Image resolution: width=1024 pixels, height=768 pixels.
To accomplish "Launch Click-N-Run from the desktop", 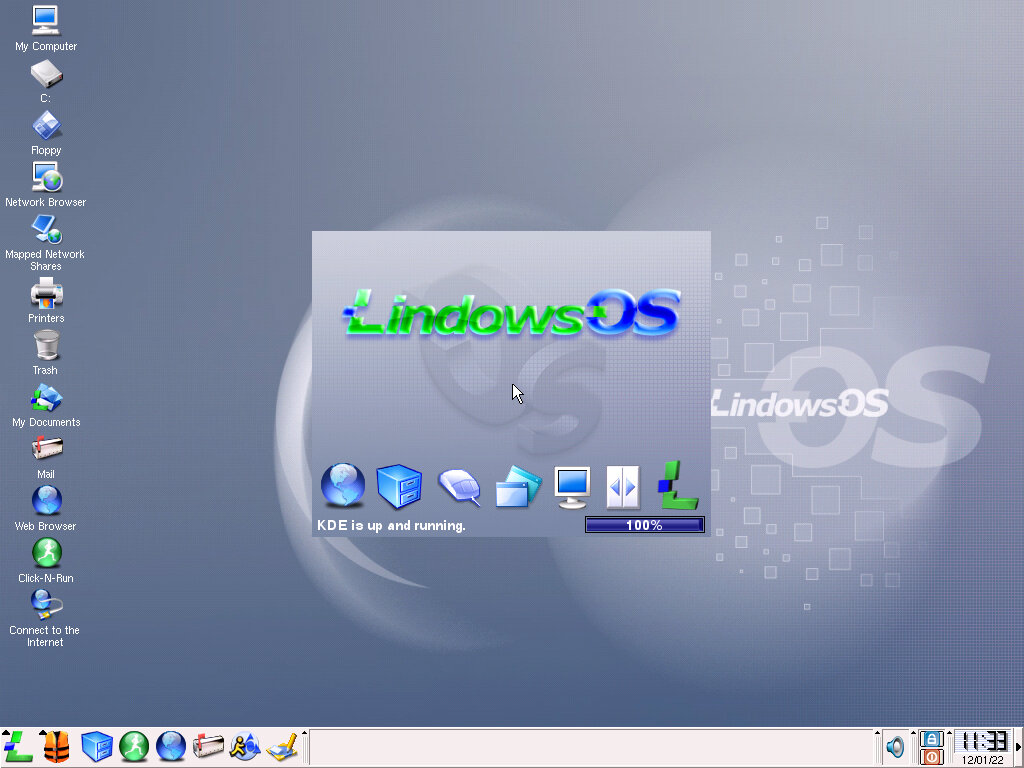I will (46, 553).
